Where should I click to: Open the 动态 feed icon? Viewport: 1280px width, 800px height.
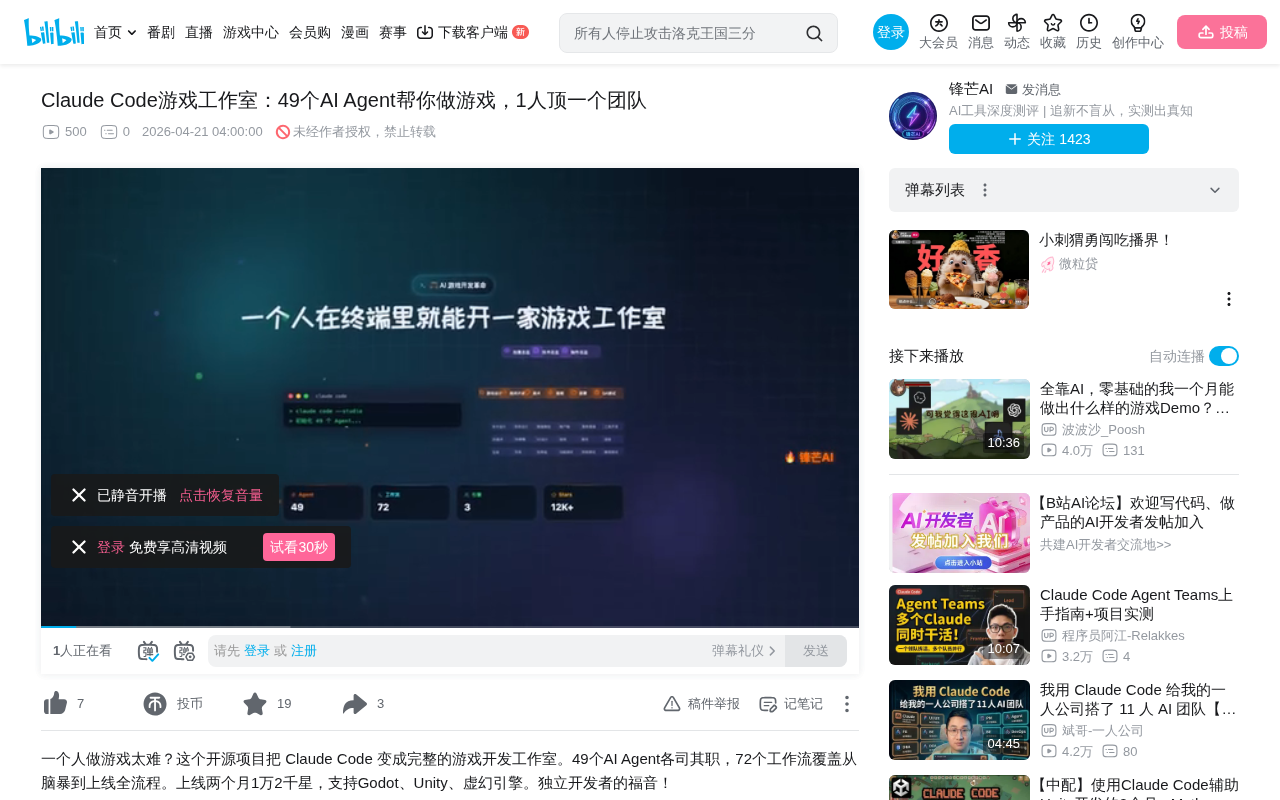[1017, 32]
